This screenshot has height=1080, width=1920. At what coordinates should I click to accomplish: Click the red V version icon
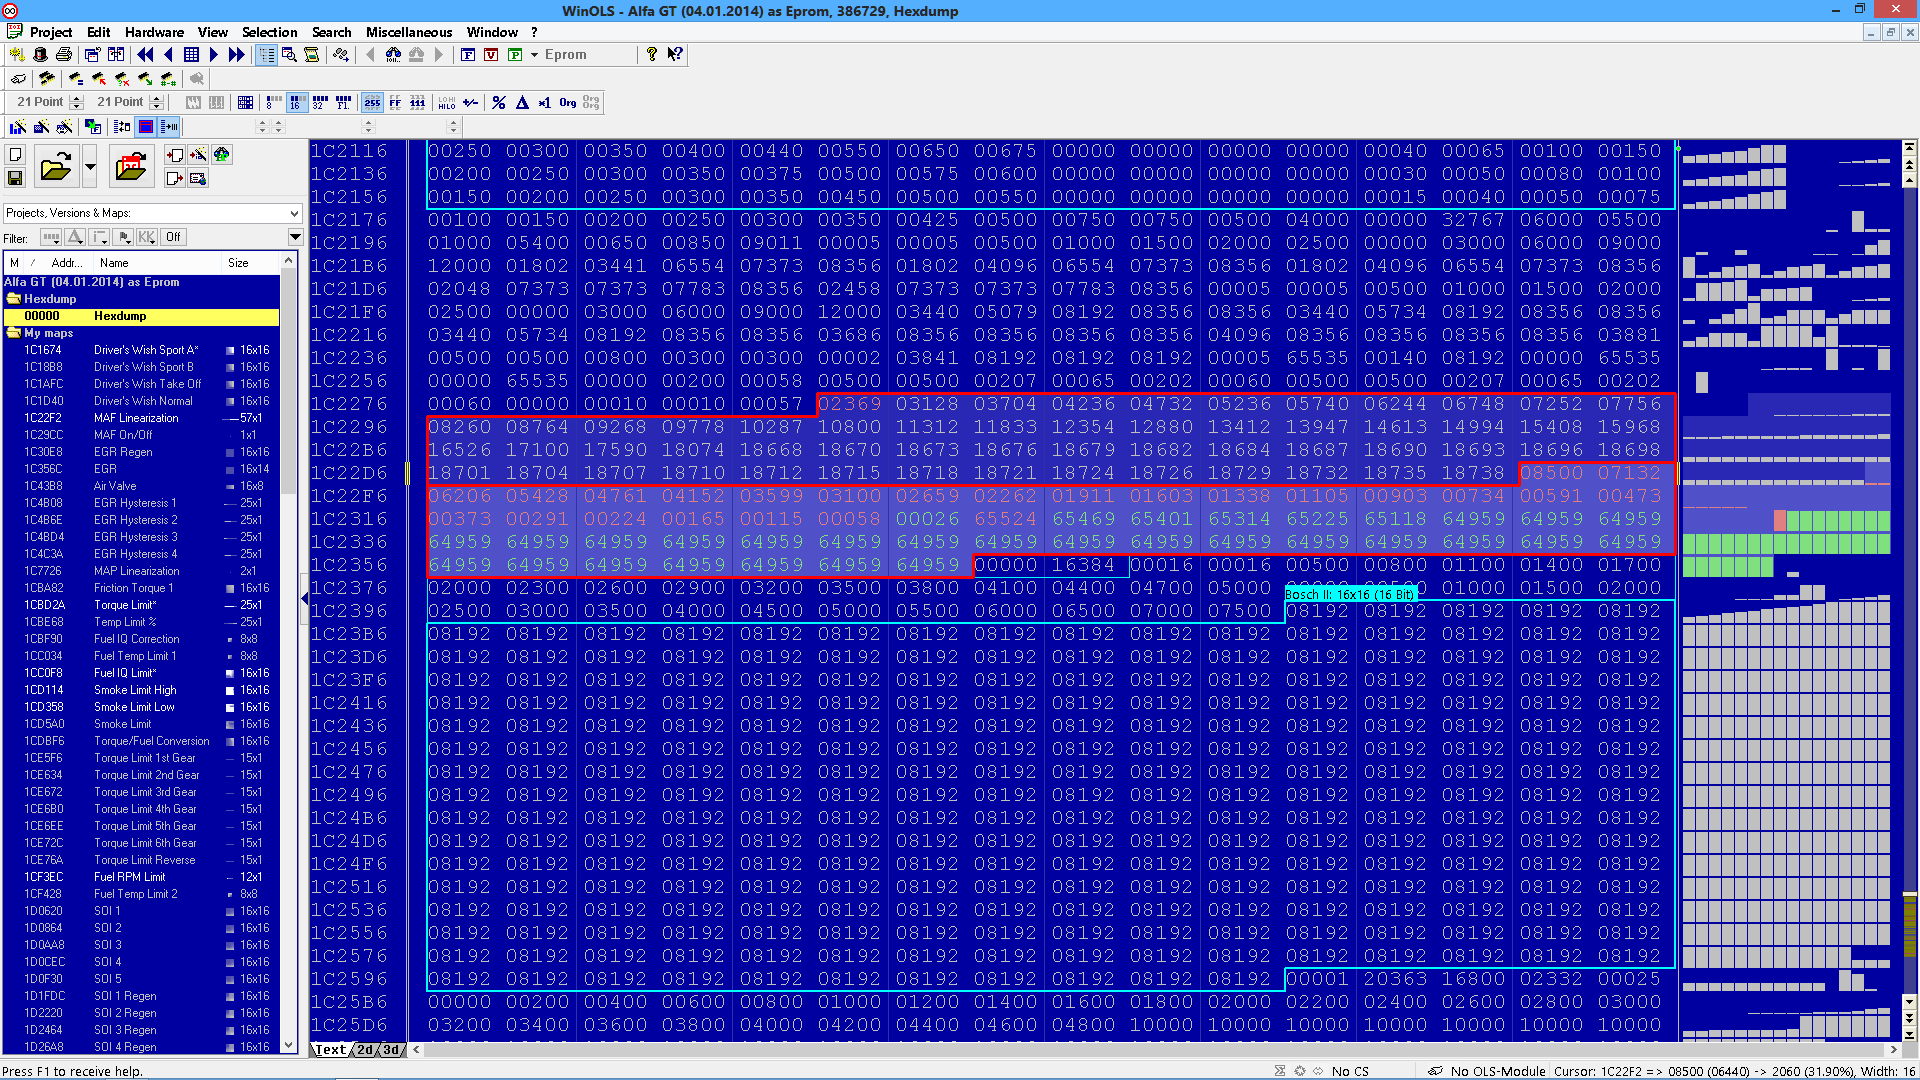[491, 55]
